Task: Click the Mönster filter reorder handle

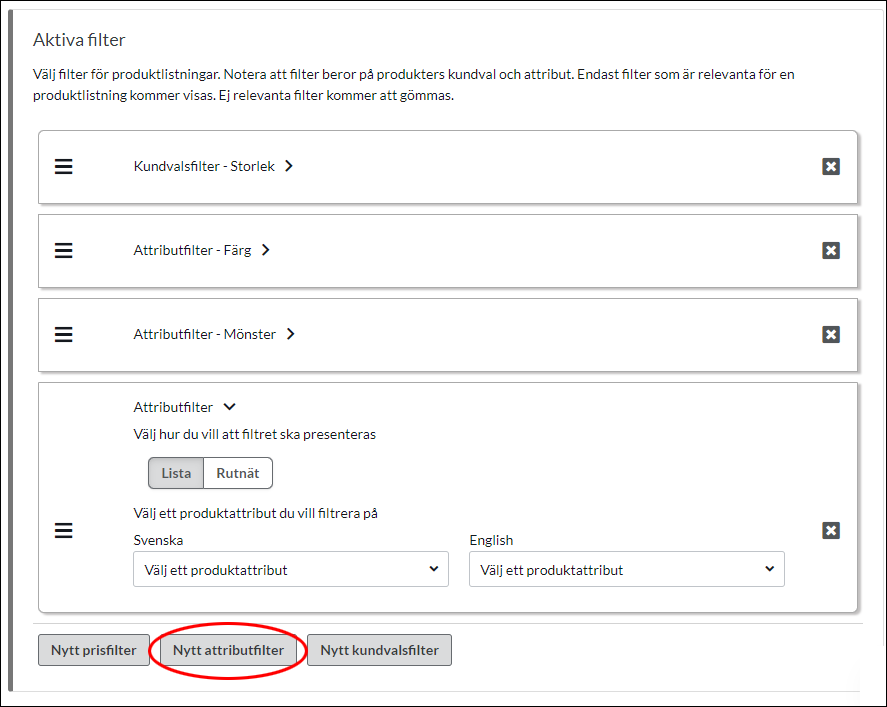Action: (63, 334)
